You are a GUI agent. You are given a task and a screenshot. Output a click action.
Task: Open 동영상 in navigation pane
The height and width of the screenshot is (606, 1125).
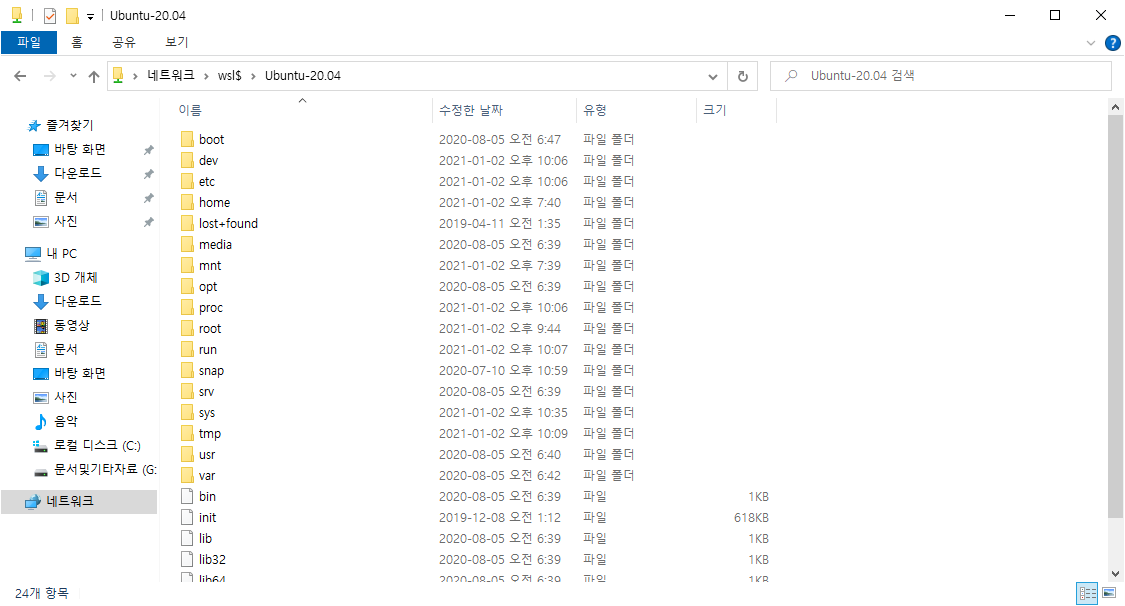tap(71, 325)
